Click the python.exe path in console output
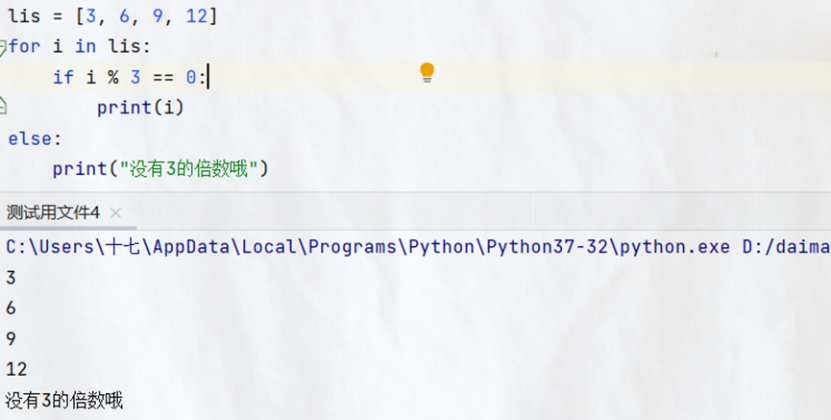The width and height of the screenshot is (831, 420). pos(418,247)
